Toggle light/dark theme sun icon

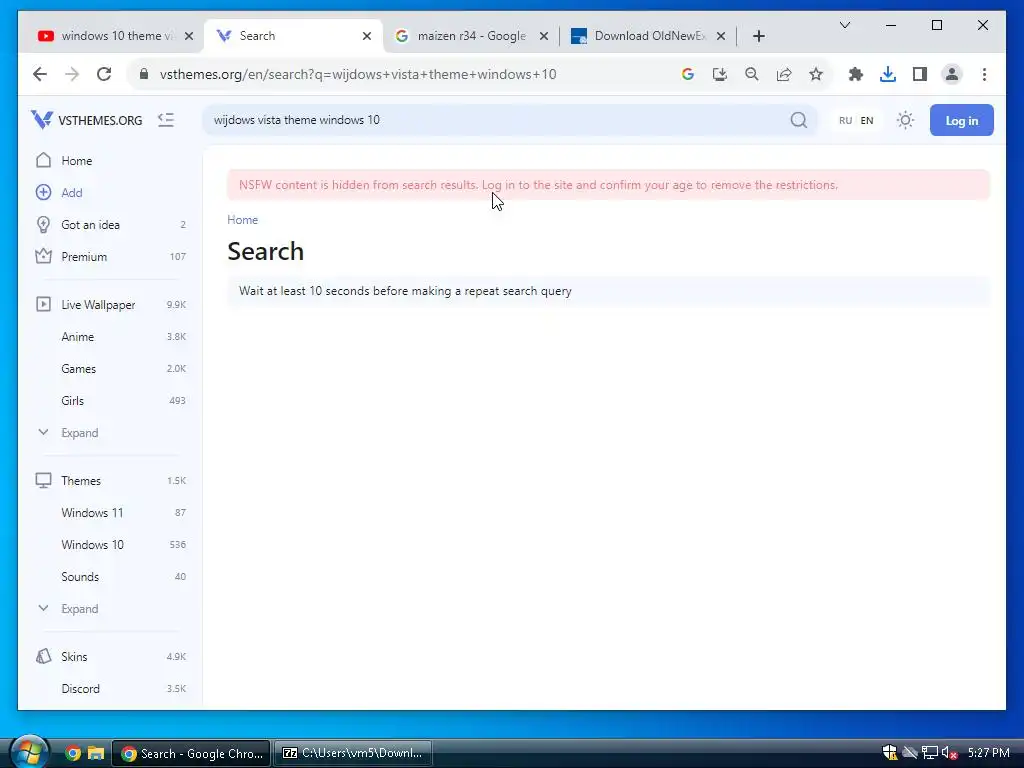pos(905,120)
